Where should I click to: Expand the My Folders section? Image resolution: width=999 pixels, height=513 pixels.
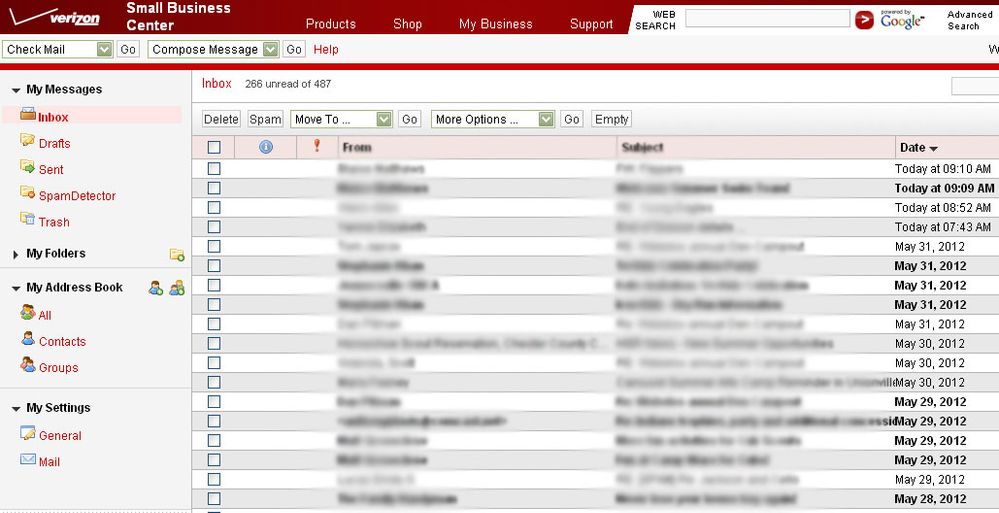(16, 254)
